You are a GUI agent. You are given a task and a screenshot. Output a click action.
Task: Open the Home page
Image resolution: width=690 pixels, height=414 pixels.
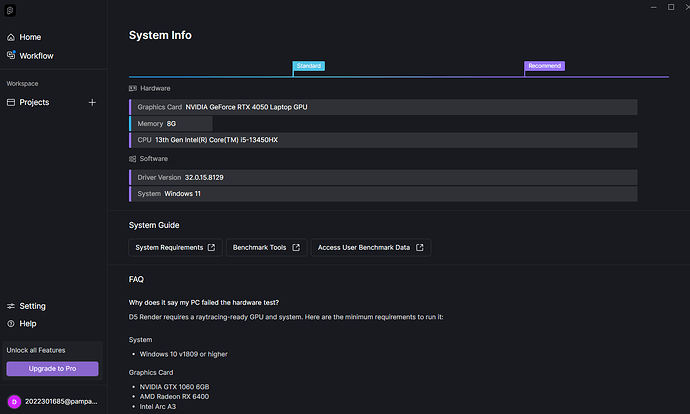click(30, 37)
